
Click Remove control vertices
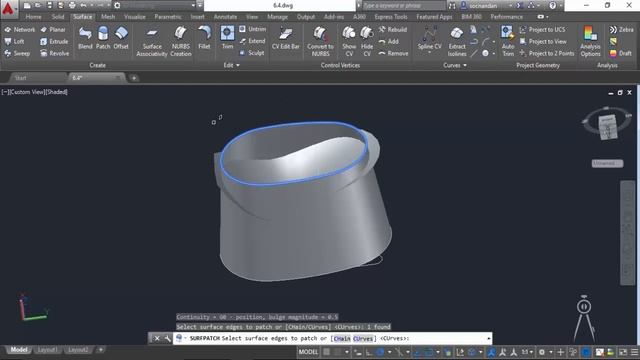pos(393,53)
